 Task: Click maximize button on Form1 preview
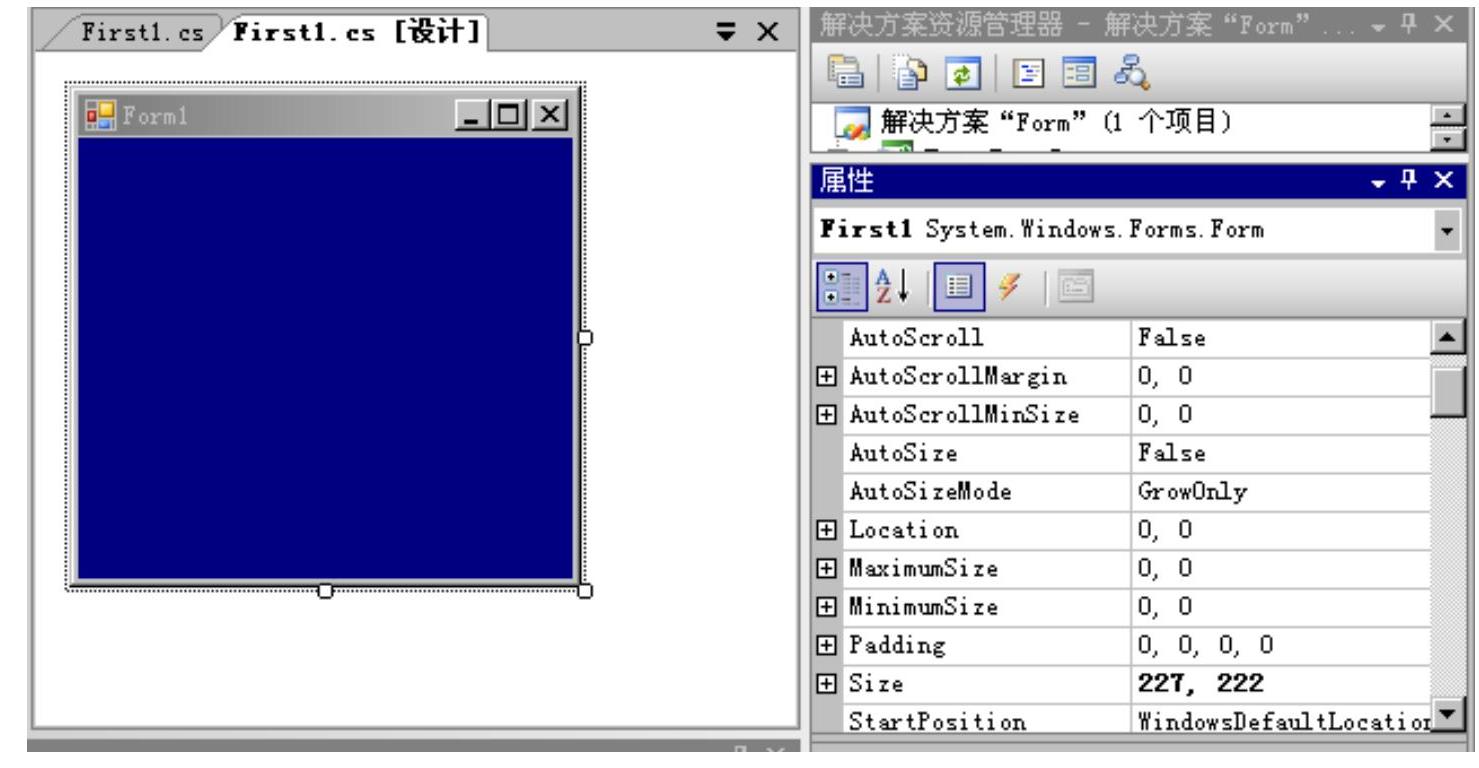click(510, 115)
